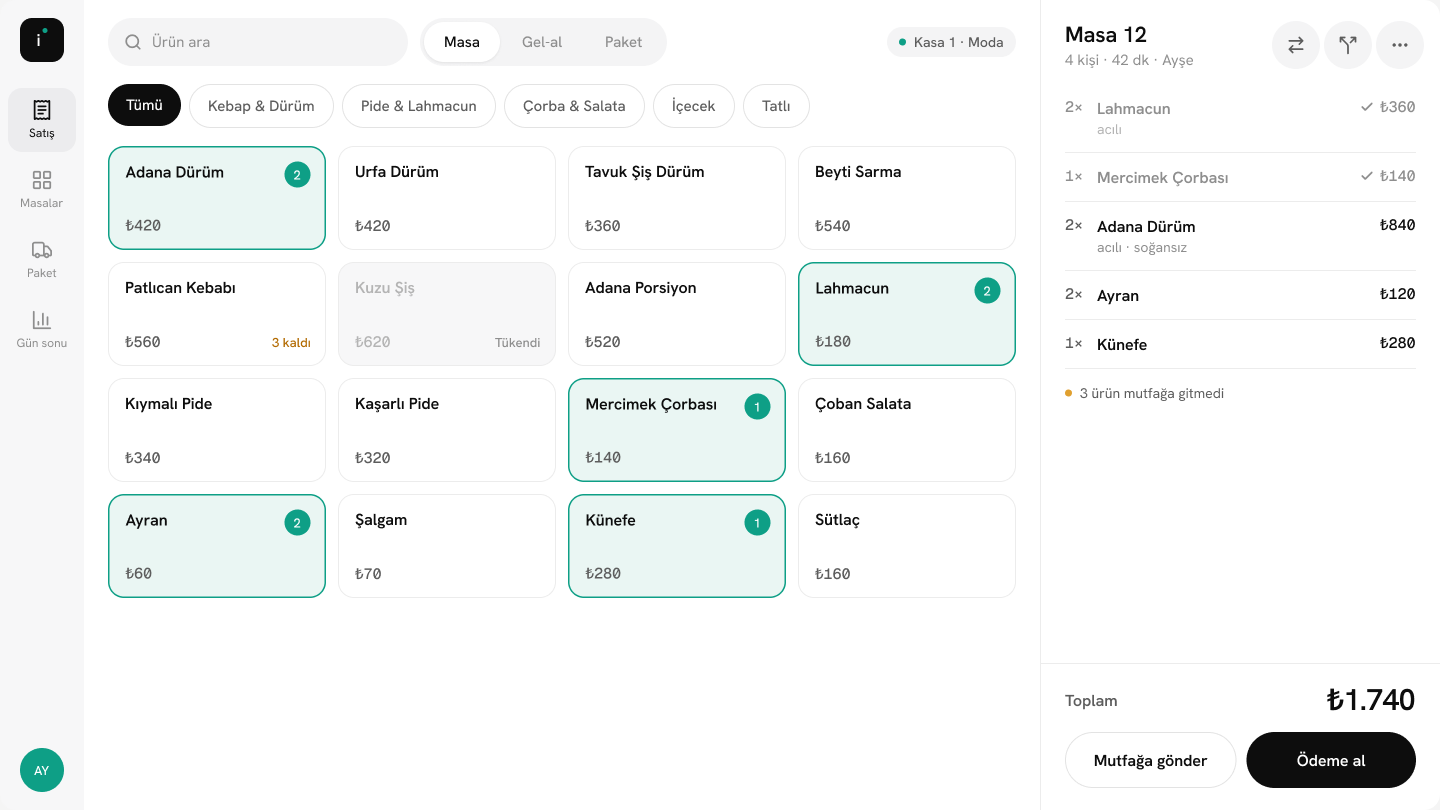Viewport: 1440px width, 810px height.
Task: Add Urfa Dürüm to the order
Action: [x=447, y=198]
